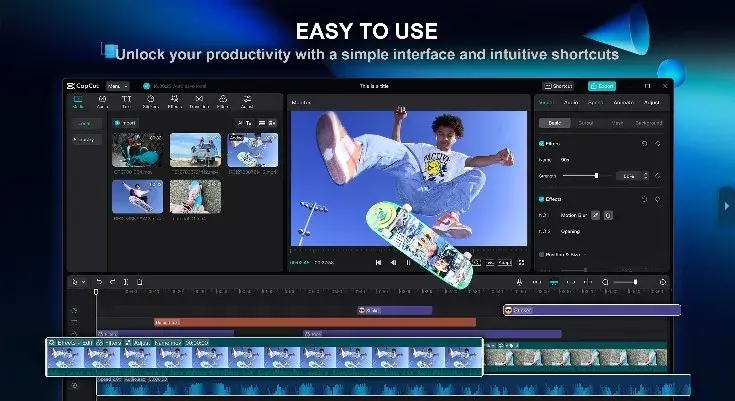
Task: Jump to previous frame in monitor
Action: 393,263
